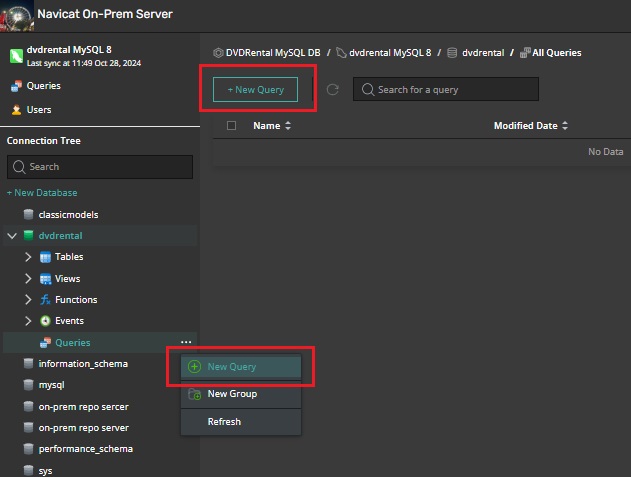Go to dvdrental database breadcrumb
631x477 pixels.
(483, 53)
